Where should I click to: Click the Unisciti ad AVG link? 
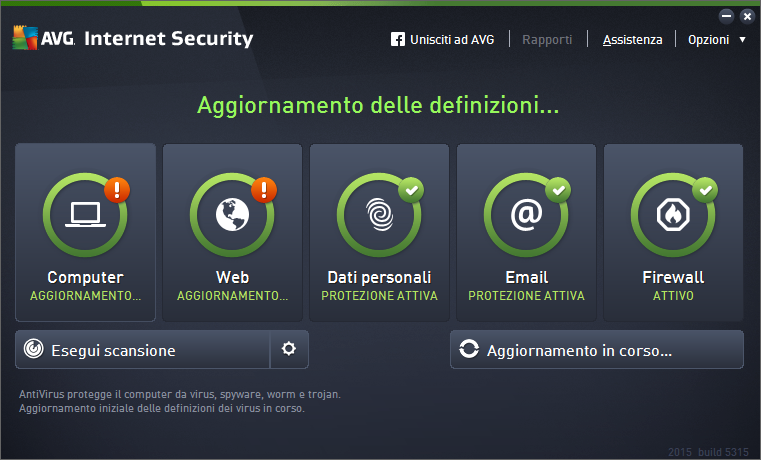click(452, 39)
